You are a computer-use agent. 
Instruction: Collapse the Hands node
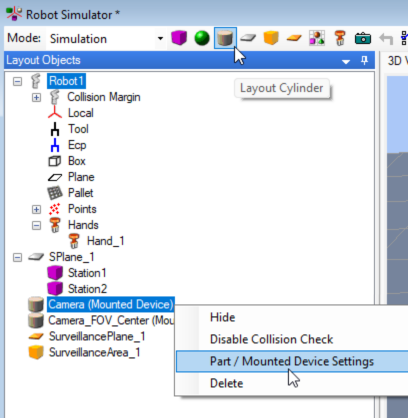pos(36,225)
